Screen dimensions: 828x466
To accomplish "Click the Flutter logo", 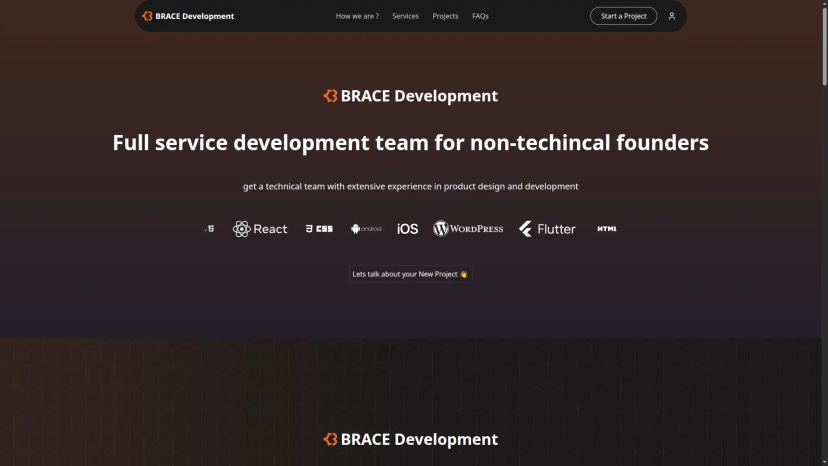I will 547,229.
